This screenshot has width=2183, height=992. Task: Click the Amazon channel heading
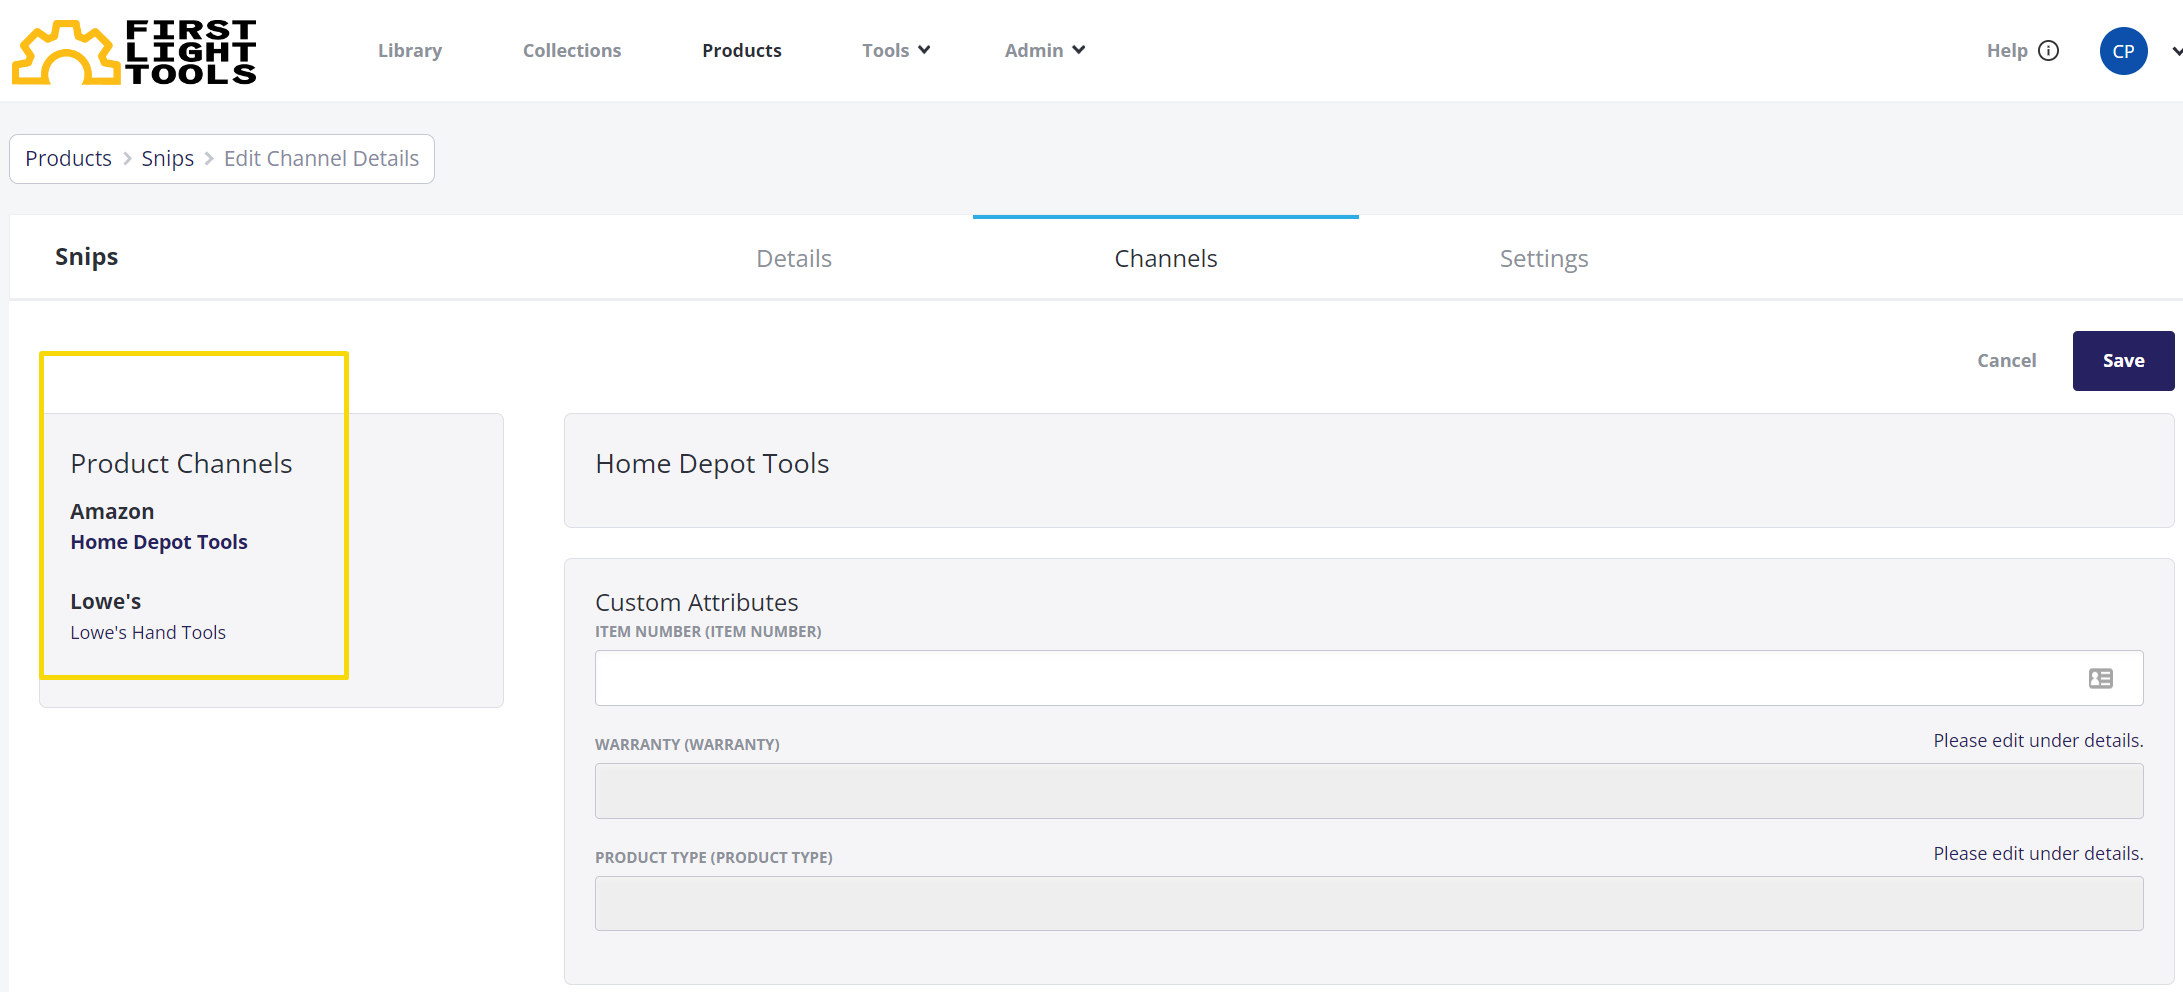click(112, 512)
